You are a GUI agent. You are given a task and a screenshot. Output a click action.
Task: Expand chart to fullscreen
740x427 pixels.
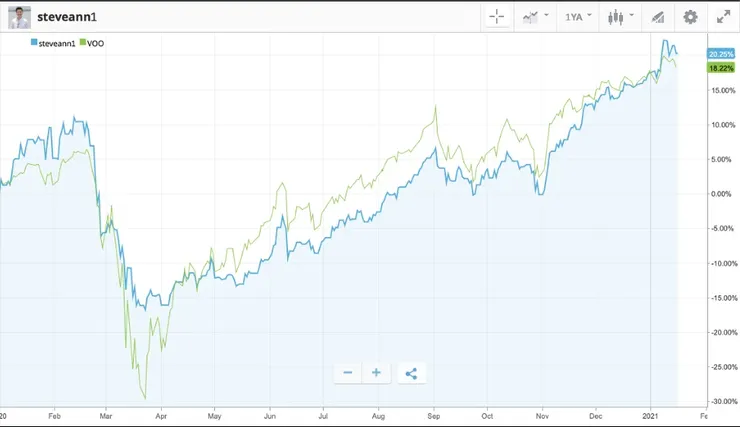click(723, 17)
